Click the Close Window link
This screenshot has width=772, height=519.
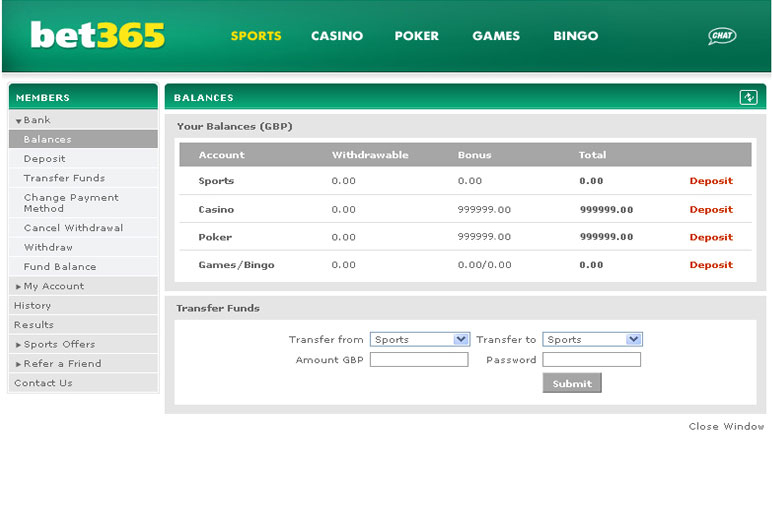tap(726, 426)
